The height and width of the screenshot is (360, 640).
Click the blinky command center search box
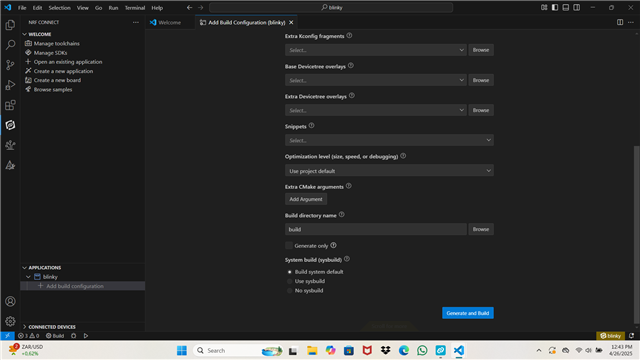[x=331, y=7]
